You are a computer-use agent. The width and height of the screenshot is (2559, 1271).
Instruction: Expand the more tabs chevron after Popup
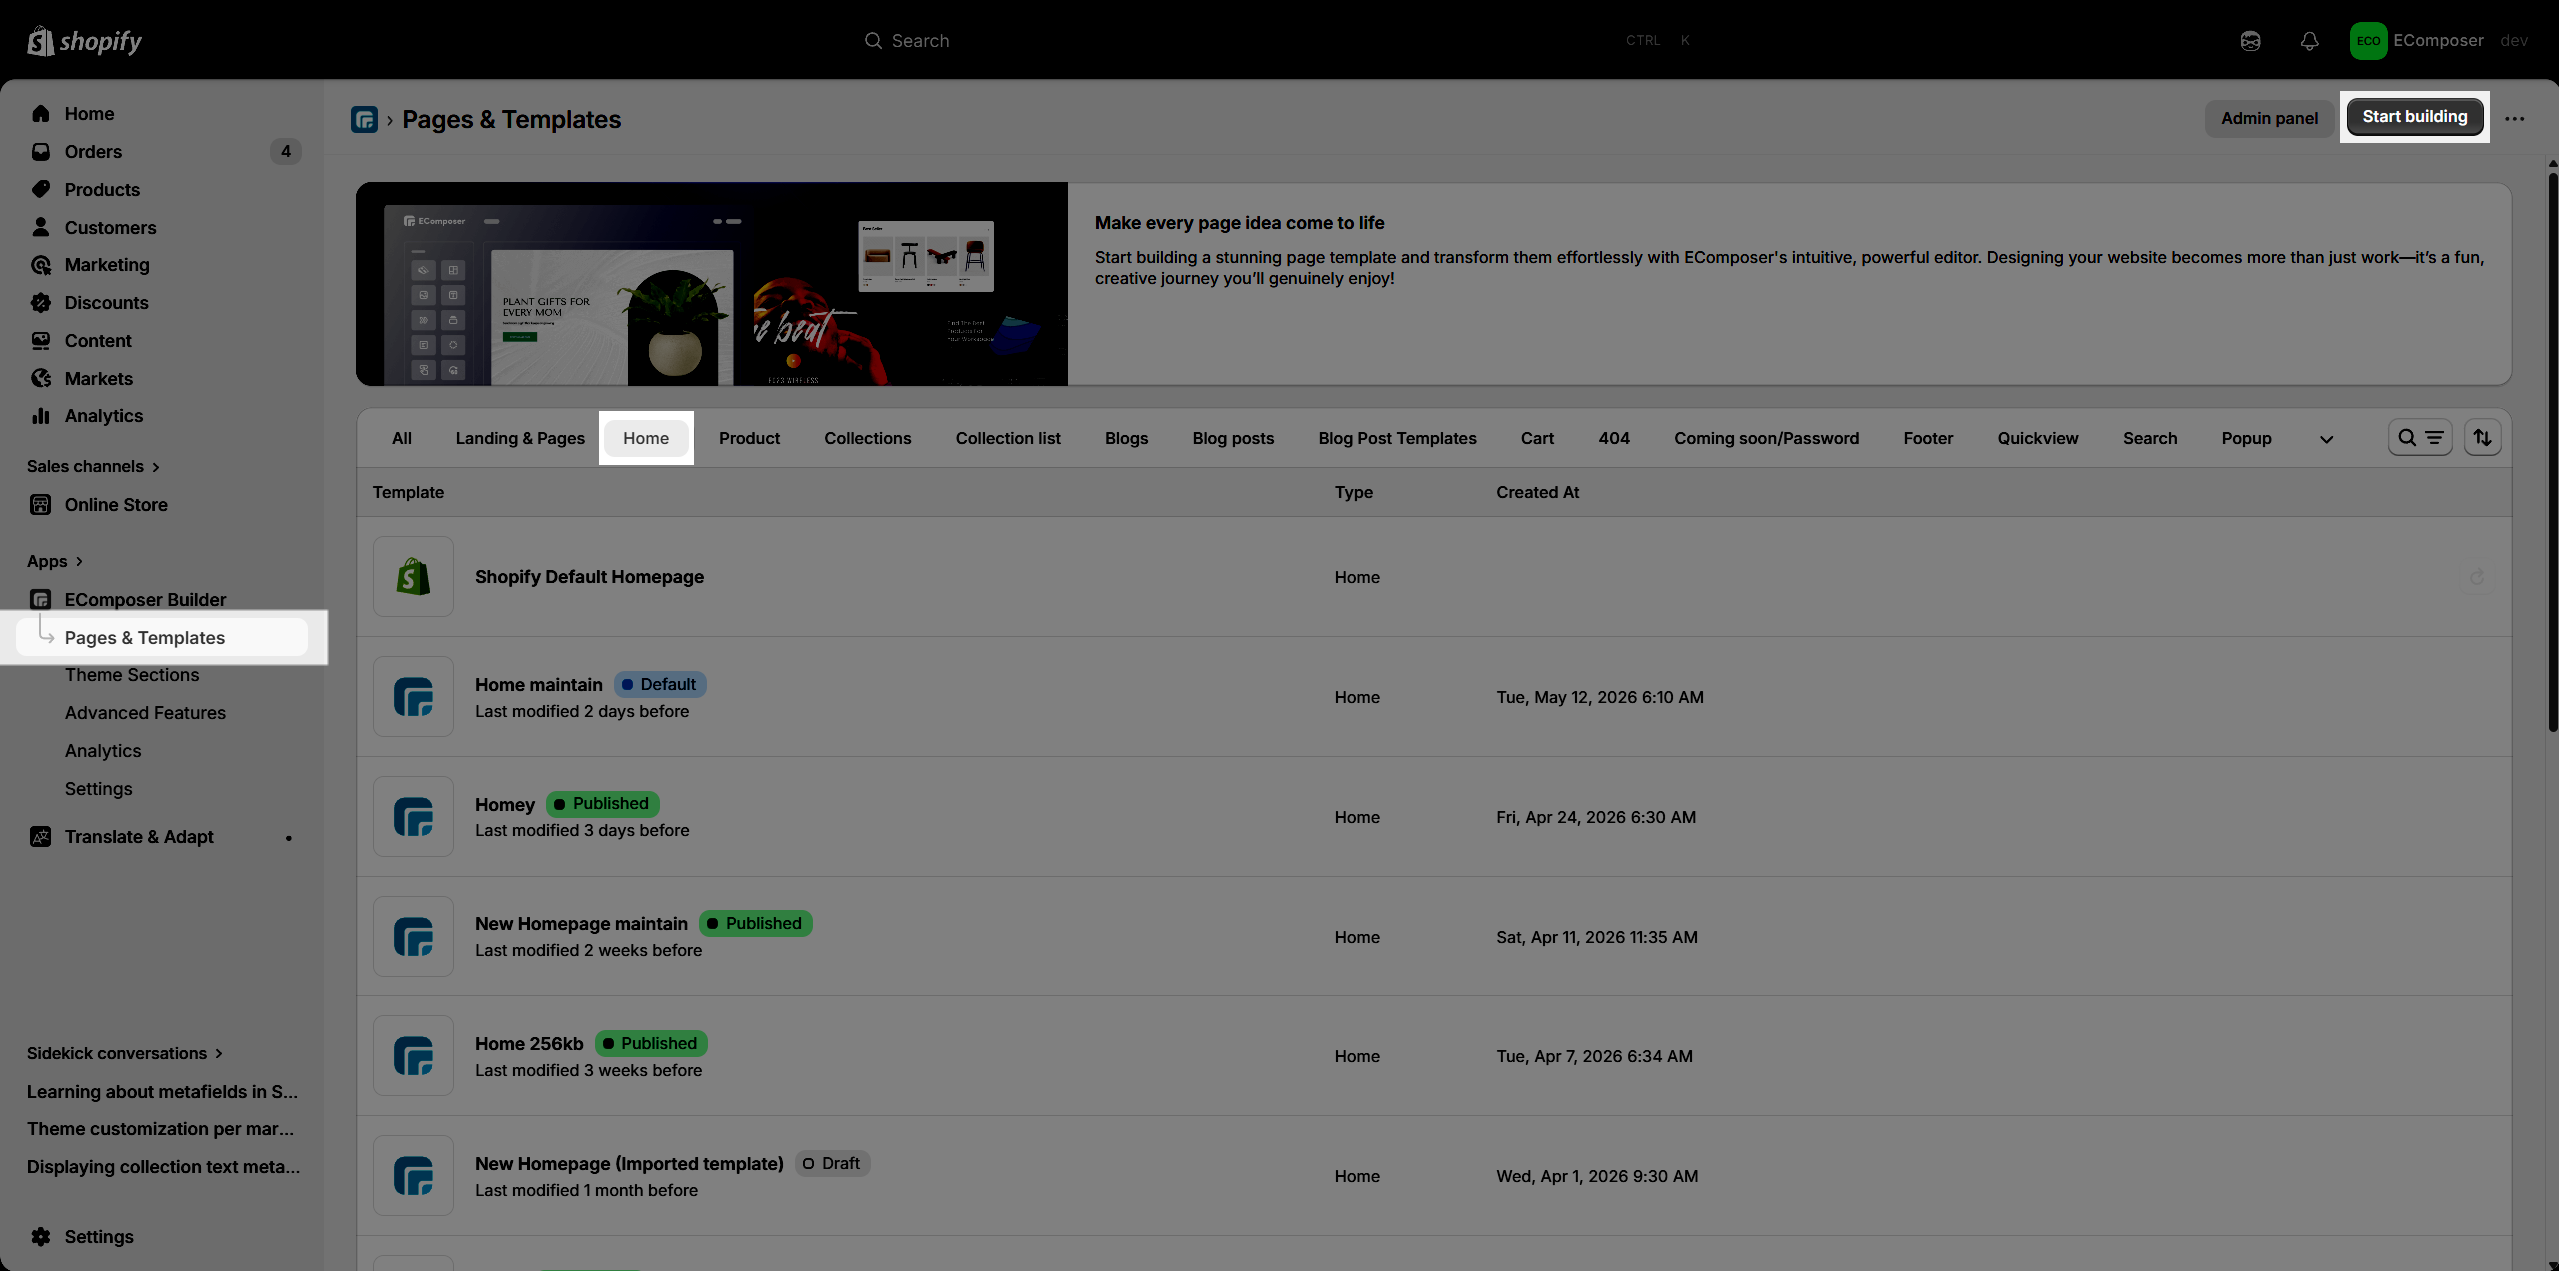coord(2326,439)
